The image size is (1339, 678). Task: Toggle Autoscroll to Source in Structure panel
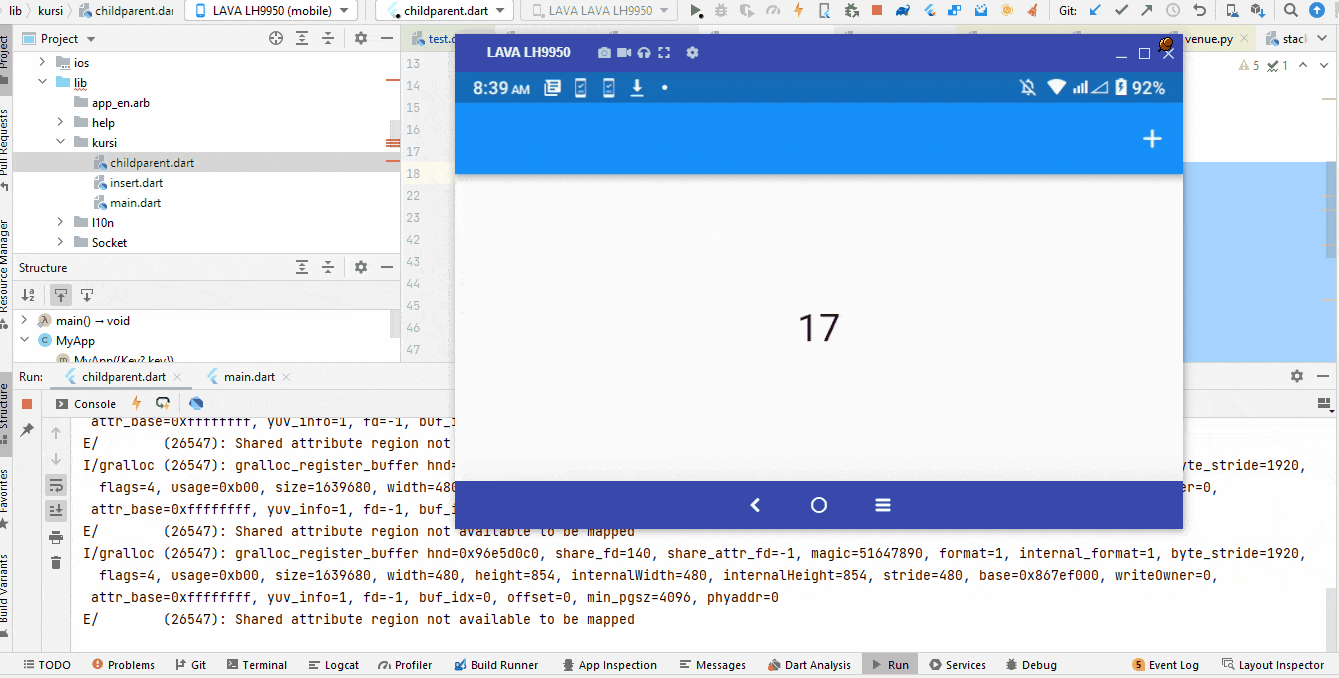[61, 295]
